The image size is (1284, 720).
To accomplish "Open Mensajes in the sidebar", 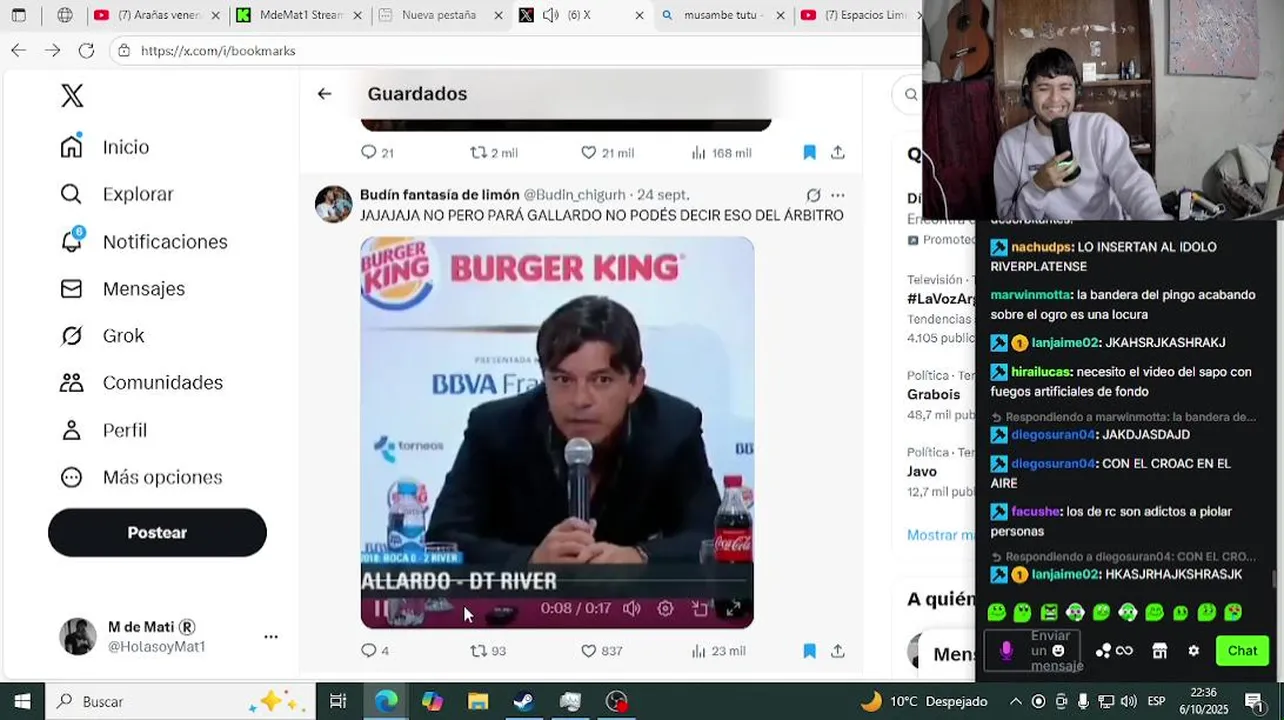I will [x=122, y=288].
